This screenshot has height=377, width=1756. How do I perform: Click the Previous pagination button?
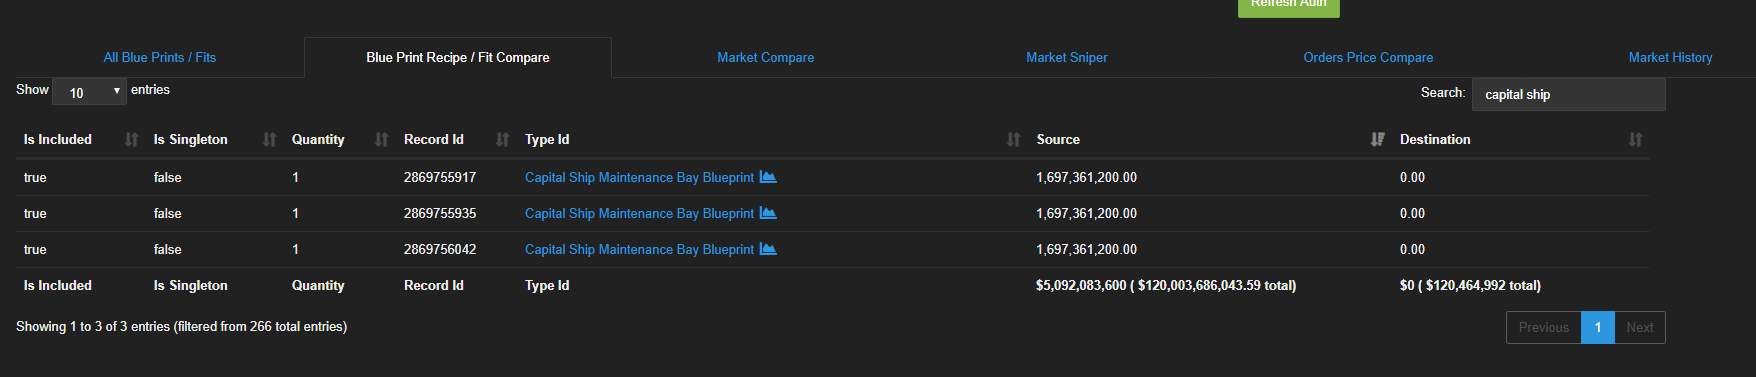click(1544, 327)
